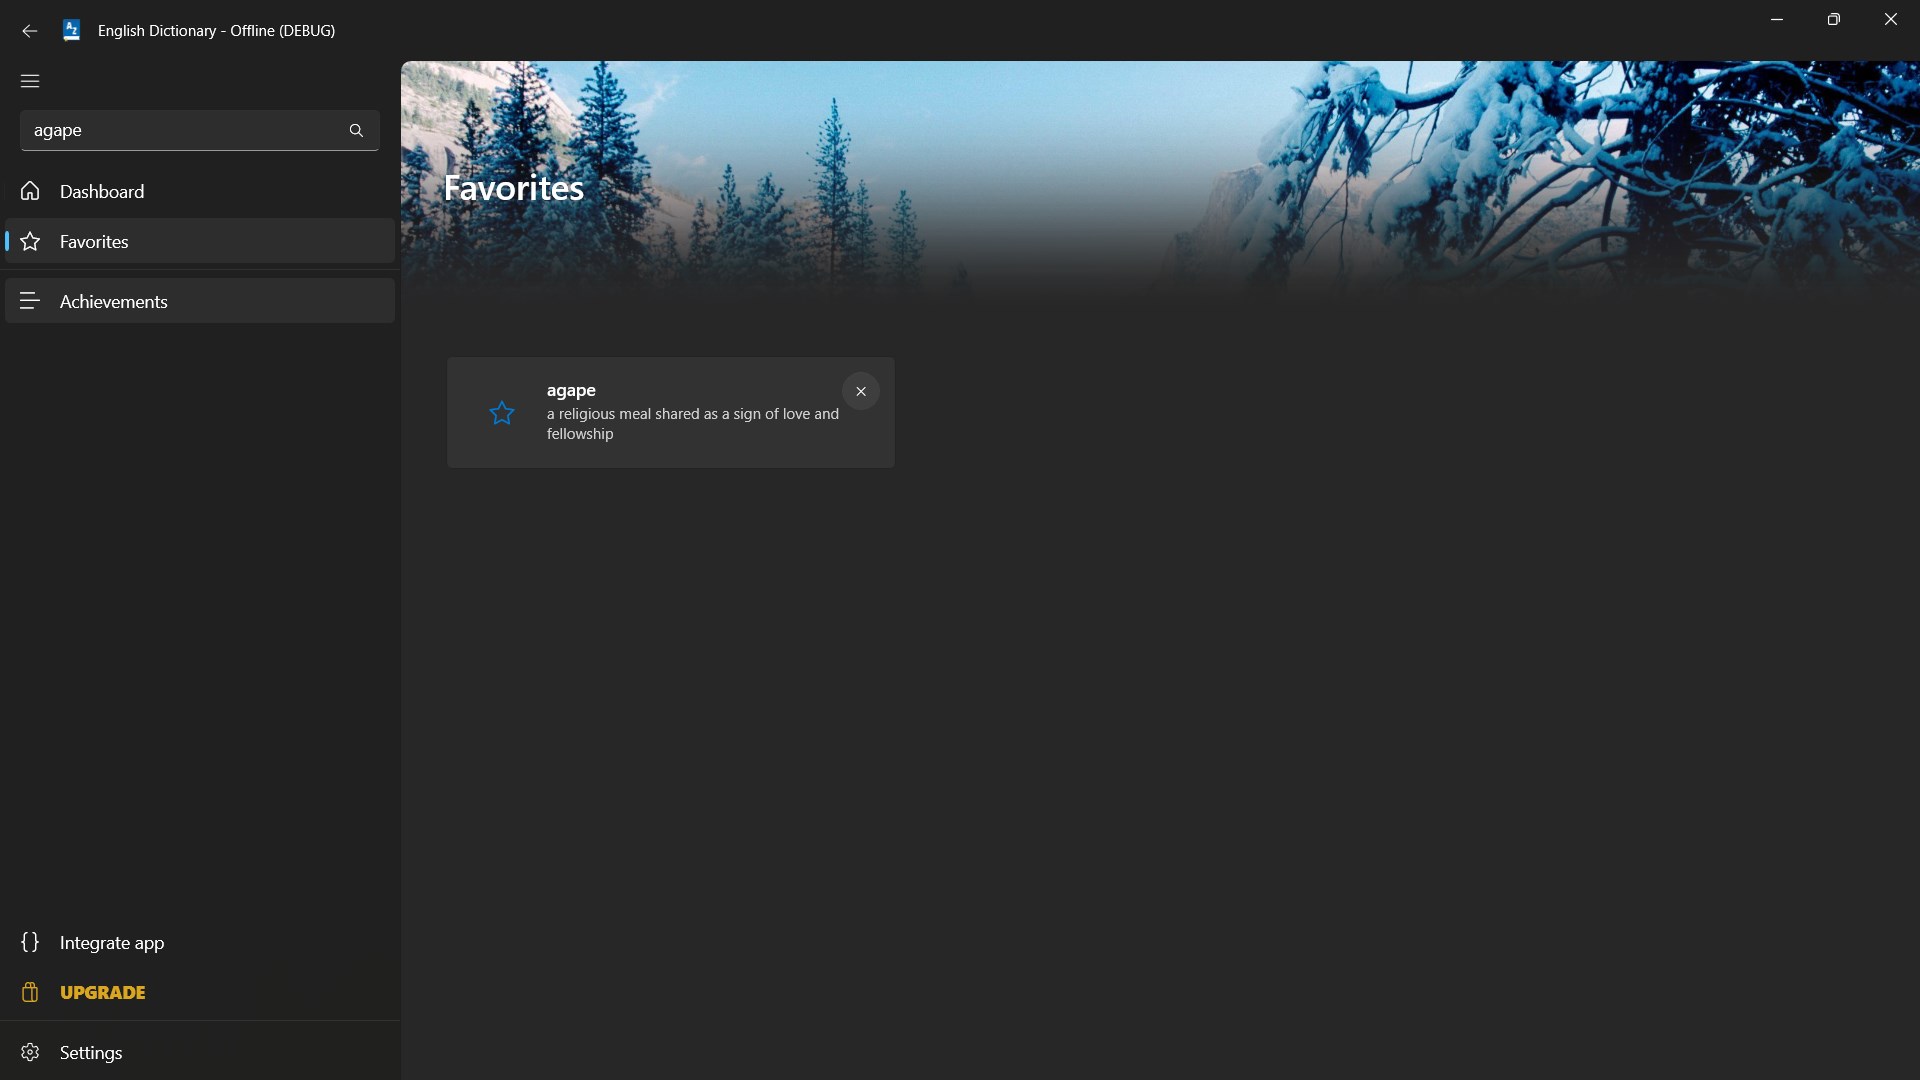Click the UPGRADE gift bag icon
The width and height of the screenshot is (1920, 1080).
click(30, 992)
